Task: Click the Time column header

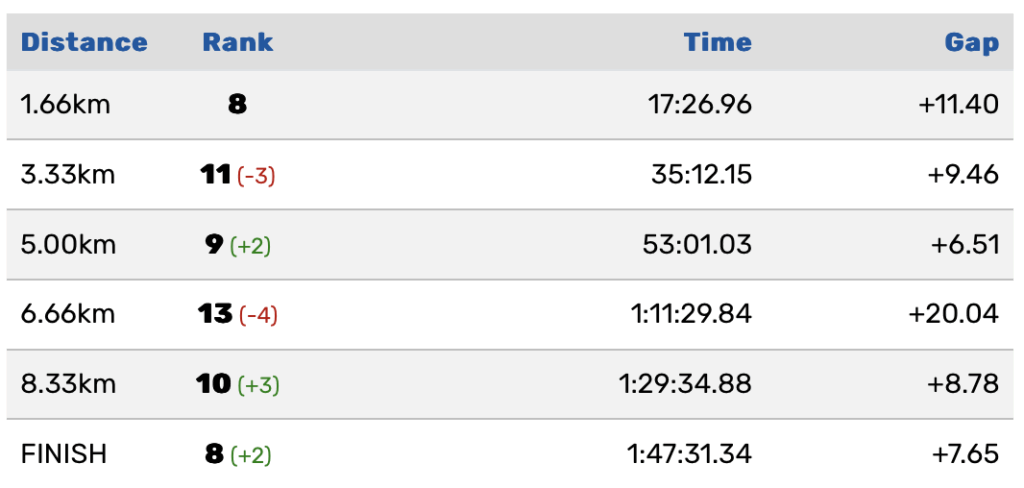Action: click(717, 43)
